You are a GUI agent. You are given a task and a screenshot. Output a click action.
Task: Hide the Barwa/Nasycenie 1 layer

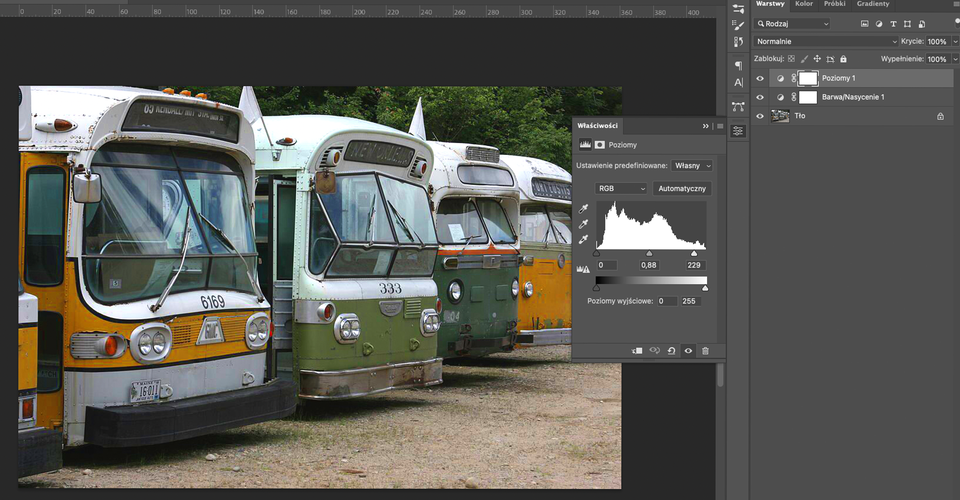coord(760,97)
